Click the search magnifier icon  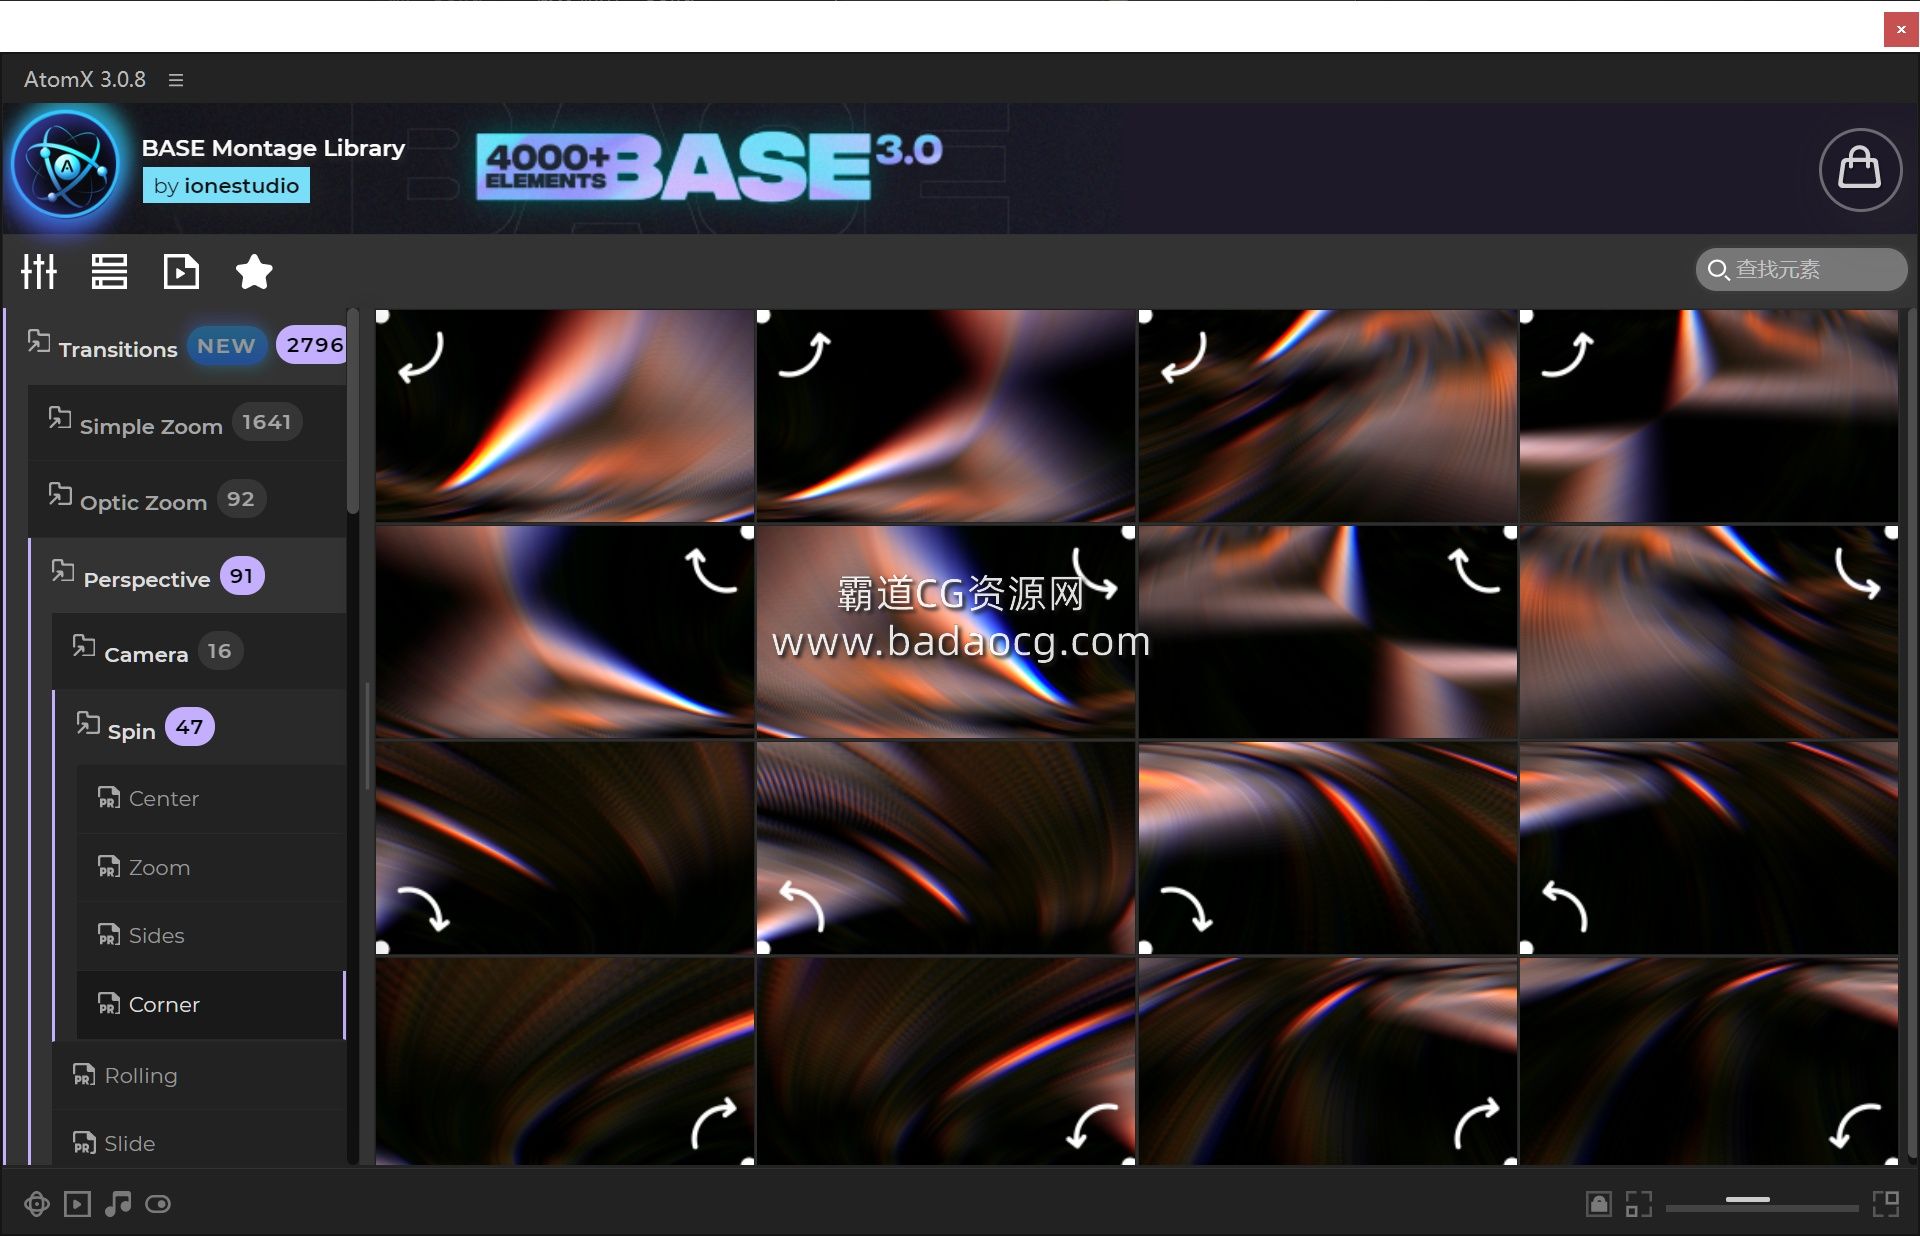1718,270
